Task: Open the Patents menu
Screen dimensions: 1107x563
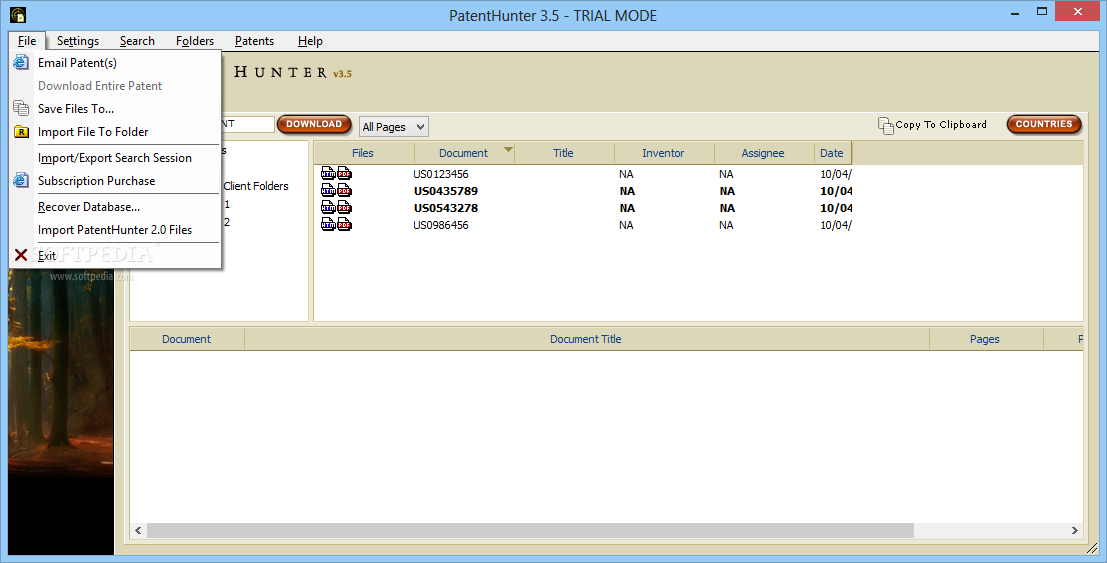Action: pos(254,41)
